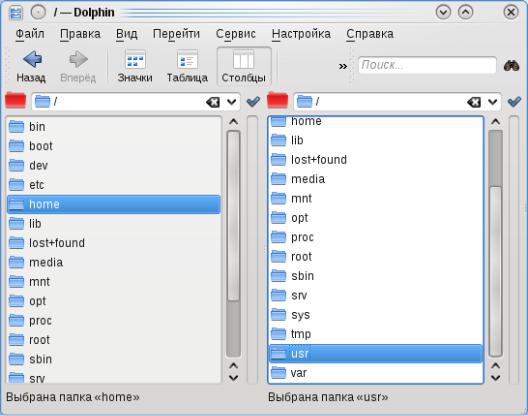Open Вид menu
Viewport: 528px width, 416px height.
(x=127, y=34)
